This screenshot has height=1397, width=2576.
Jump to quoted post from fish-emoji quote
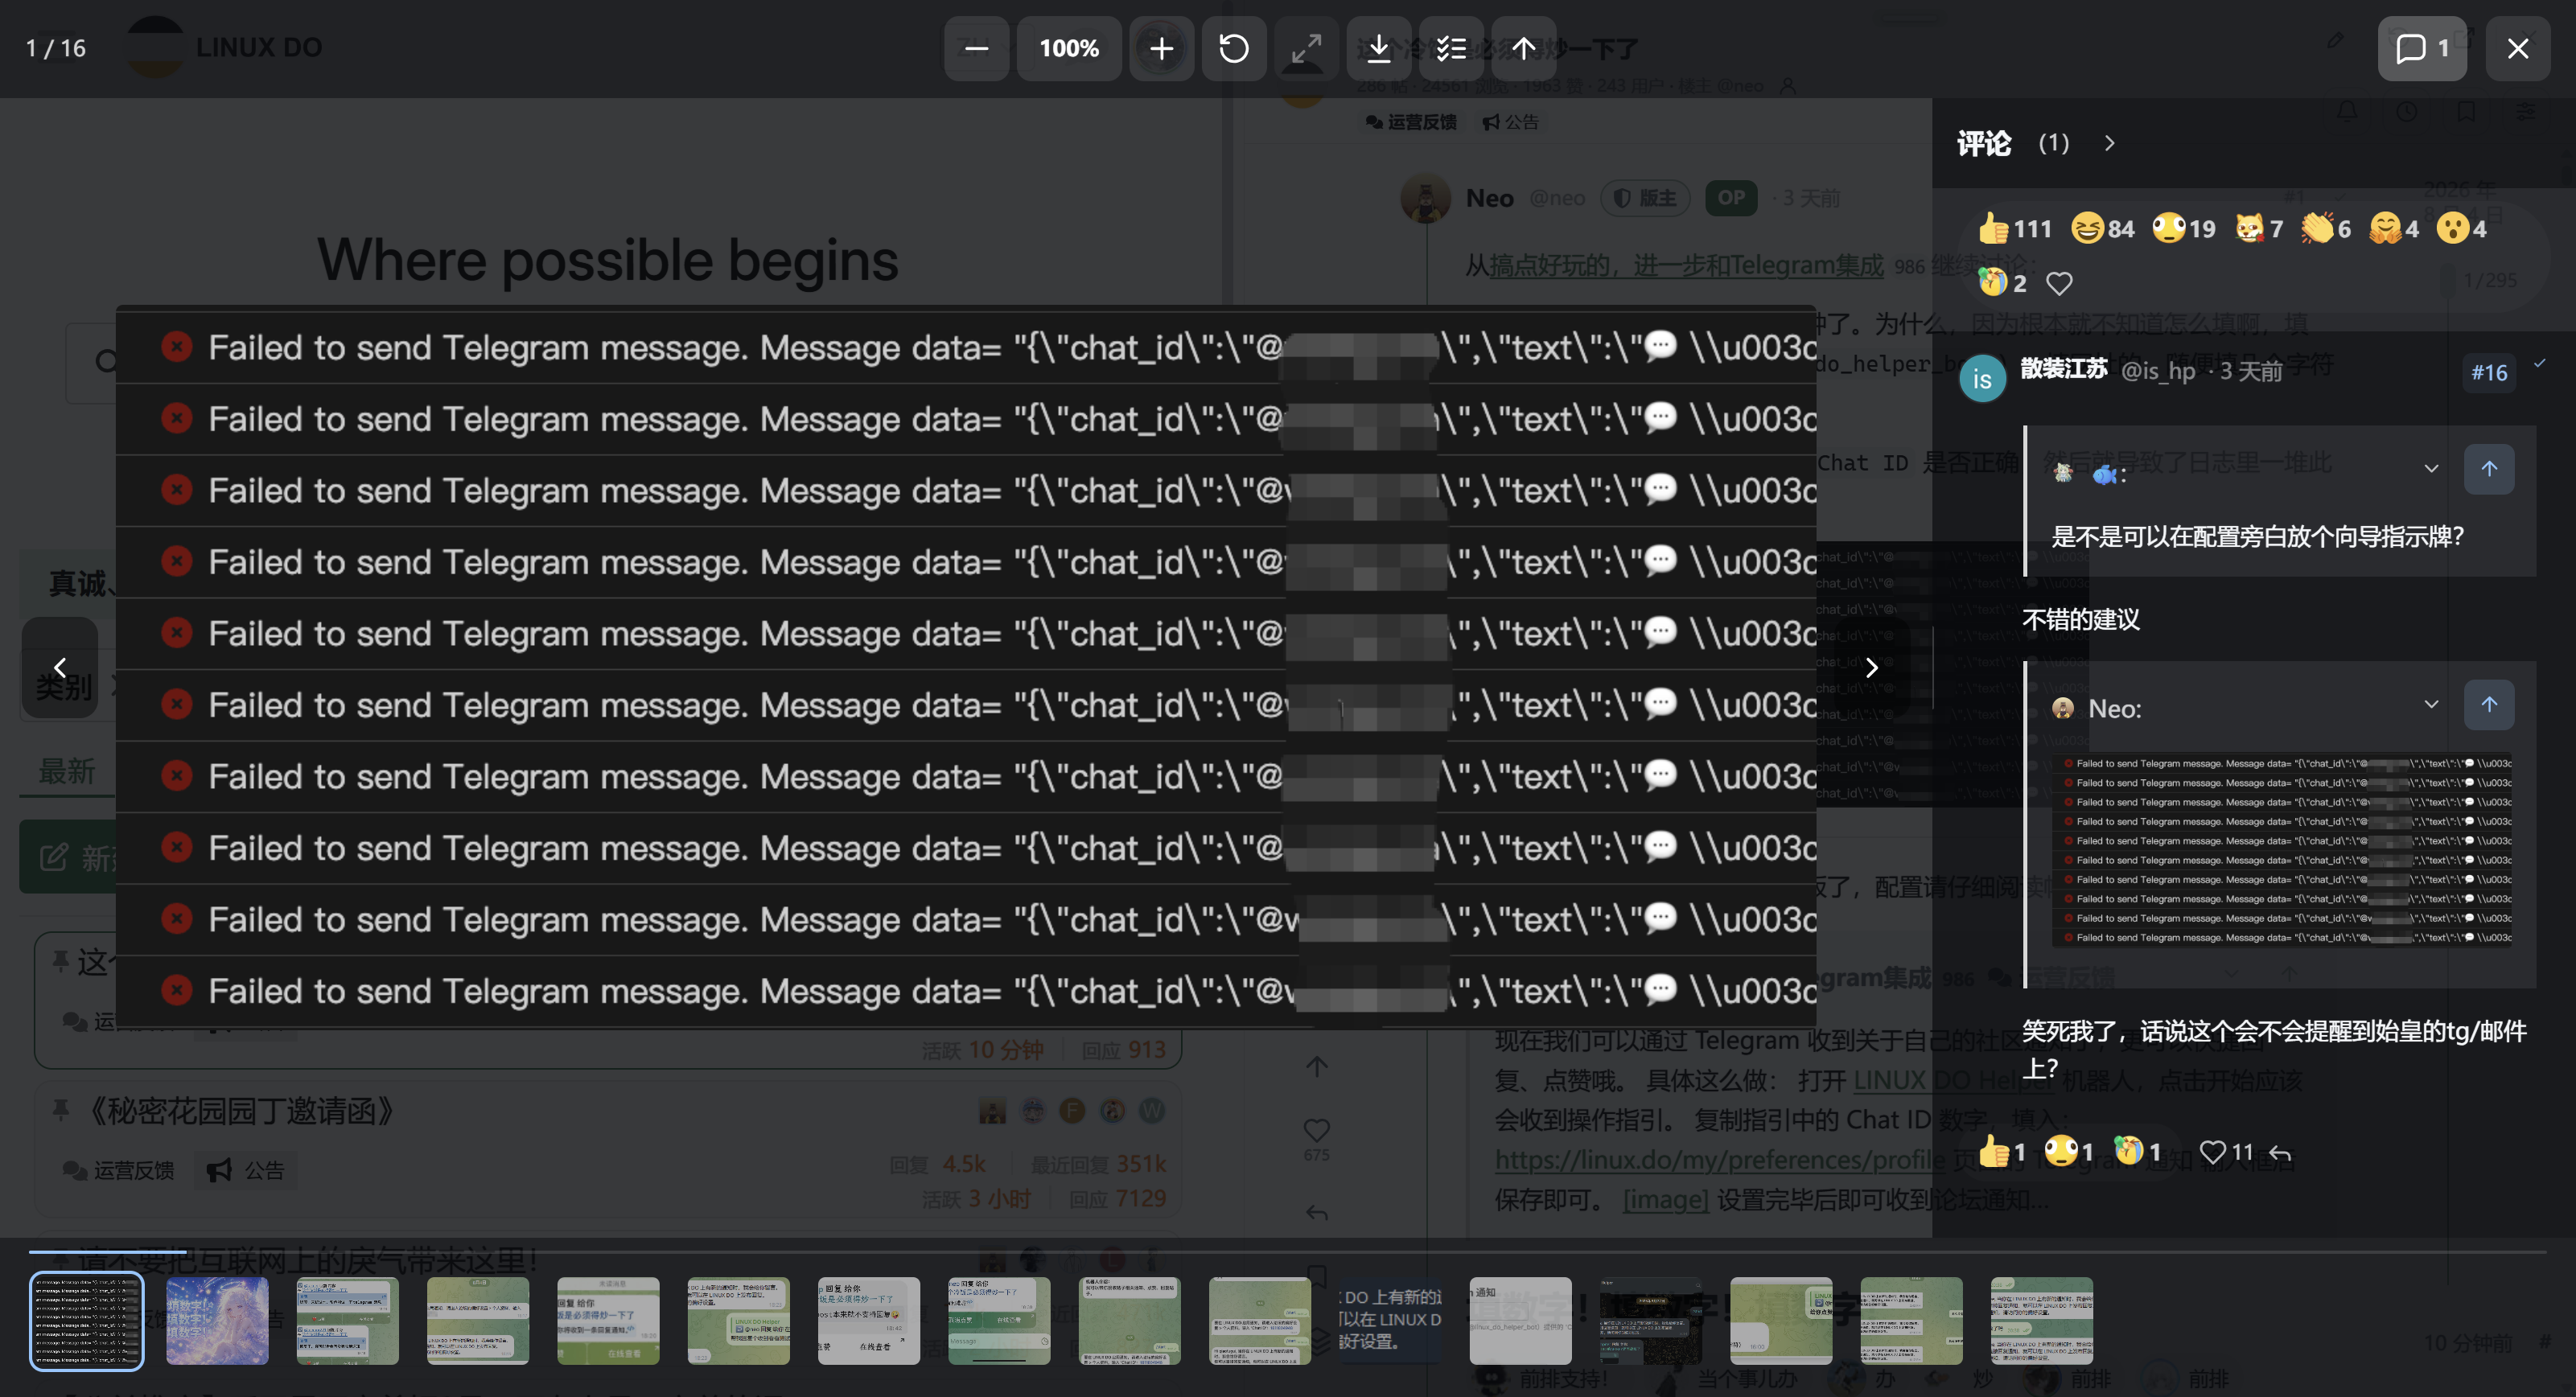(2489, 469)
